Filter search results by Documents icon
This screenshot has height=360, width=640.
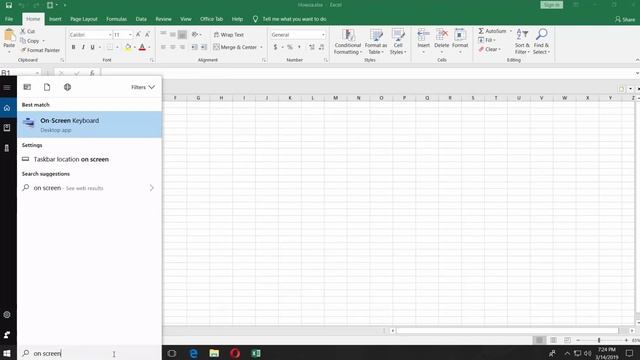(47, 87)
